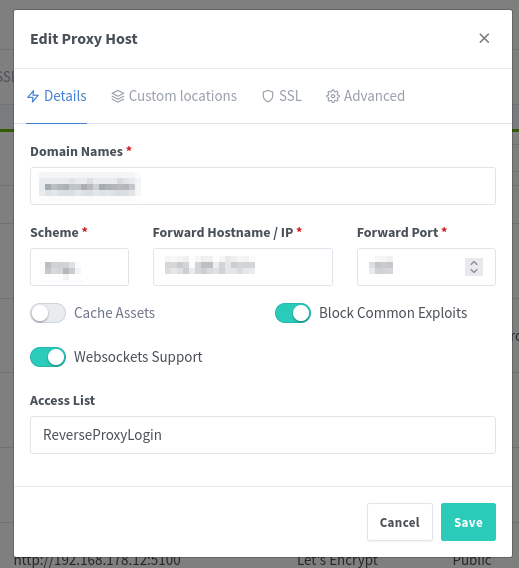The image size is (519, 568).
Task: Open the Scheme dropdown
Action: [x=79, y=267]
